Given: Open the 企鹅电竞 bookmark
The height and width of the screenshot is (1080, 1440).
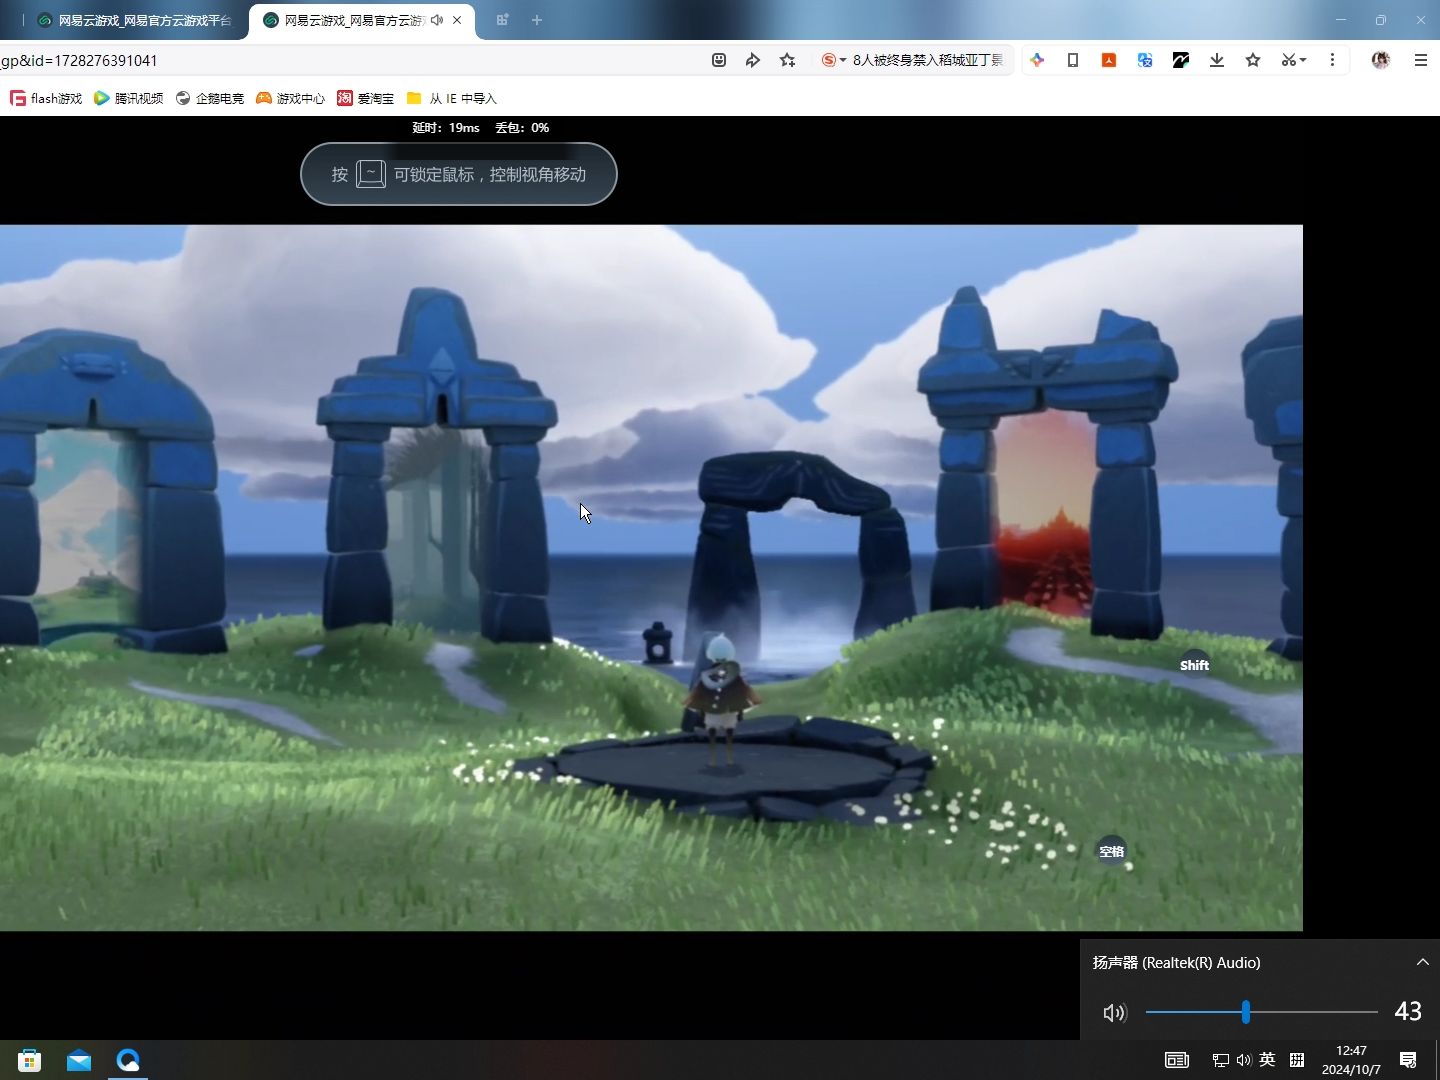Looking at the screenshot, I should coord(209,98).
